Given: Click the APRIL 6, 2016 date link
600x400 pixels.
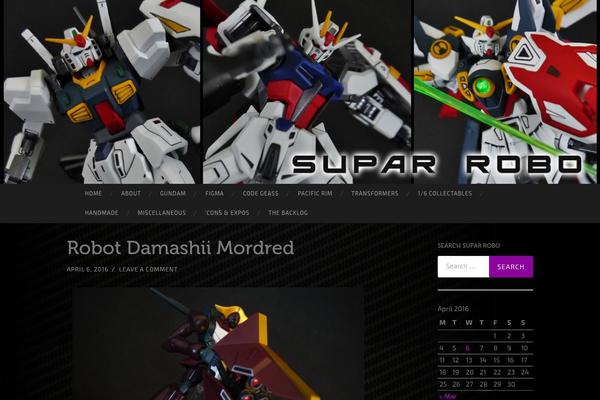Looking at the screenshot, I should pyautogui.click(x=87, y=269).
